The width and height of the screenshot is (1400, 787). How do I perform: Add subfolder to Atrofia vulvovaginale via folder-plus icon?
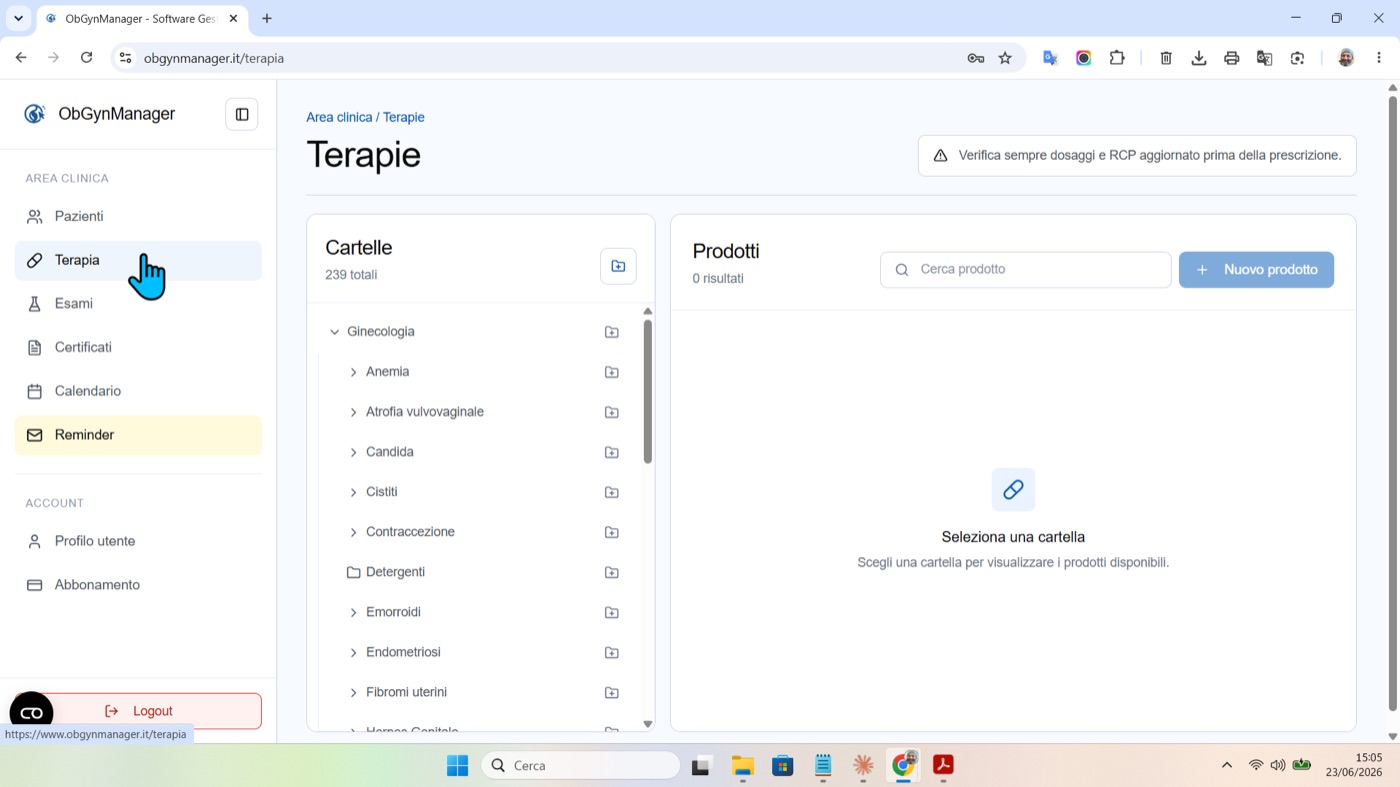point(612,412)
